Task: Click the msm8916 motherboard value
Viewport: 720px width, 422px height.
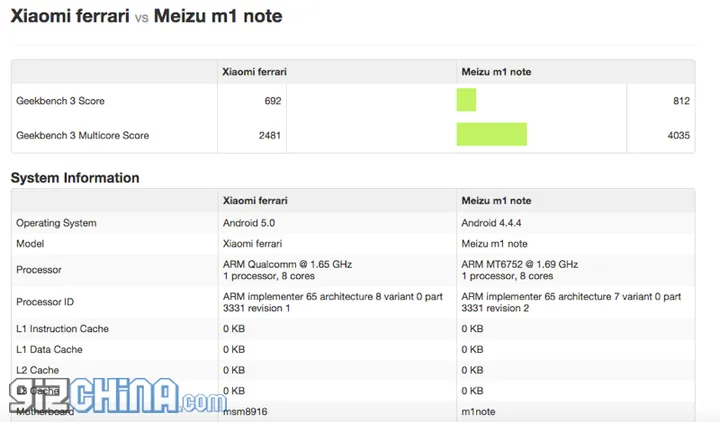Action: [246, 410]
